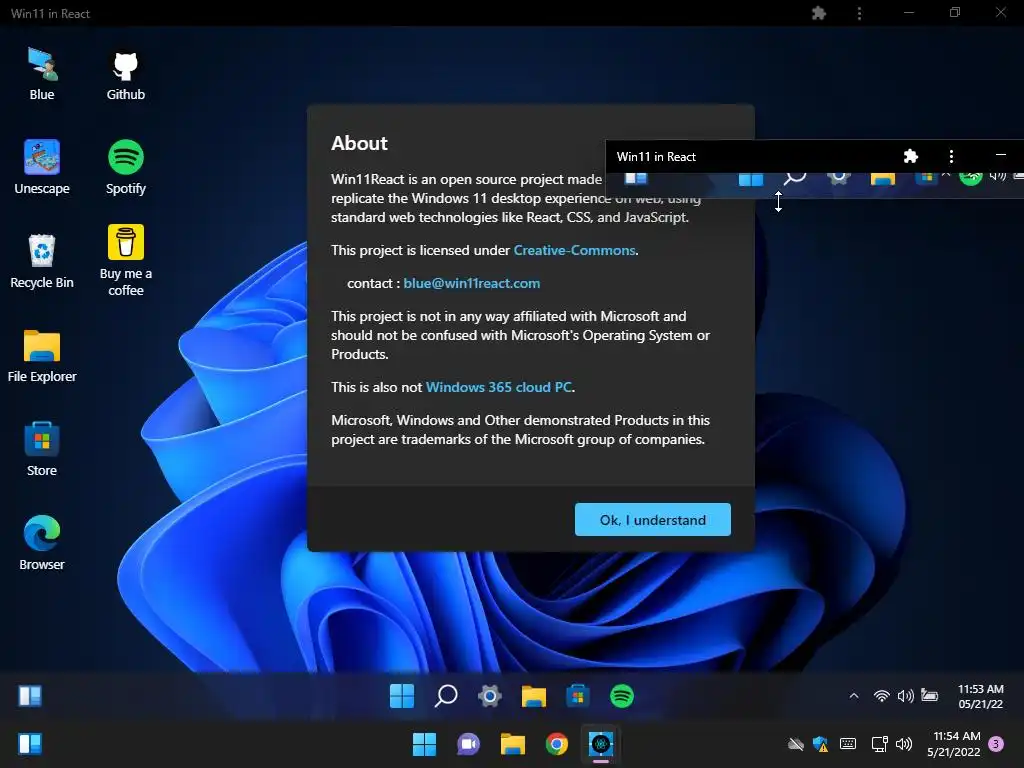Click the host volume tray icon
This screenshot has height=768, width=1024.
pyautogui.click(x=904, y=744)
